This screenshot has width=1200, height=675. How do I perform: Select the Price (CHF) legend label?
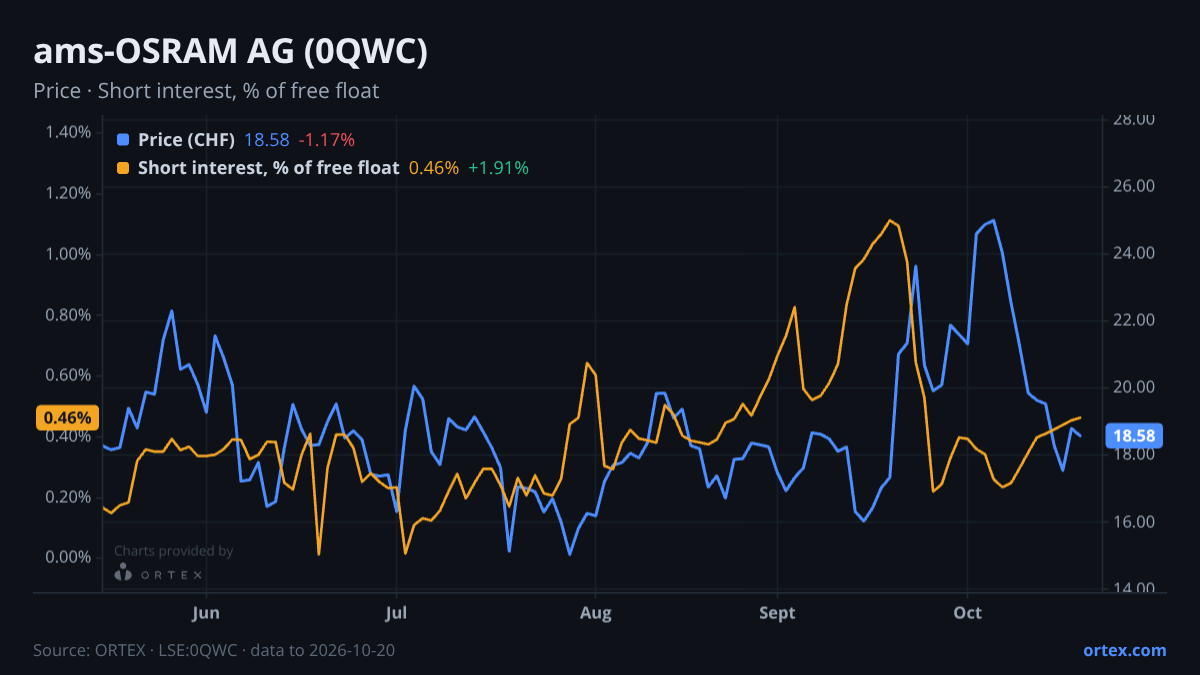[187, 140]
